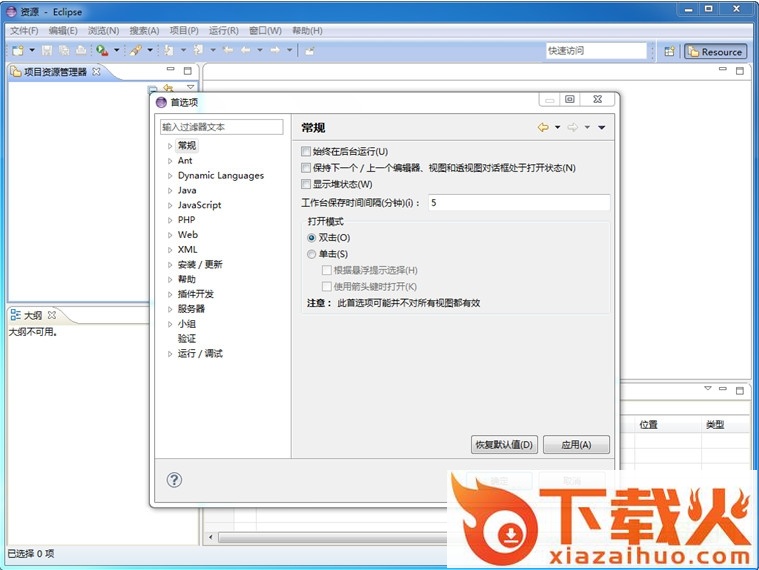Screen dimensions: 759x570
Task: Click the 恢复默认值 button
Action: pyautogui.click(x=504, y=444)
